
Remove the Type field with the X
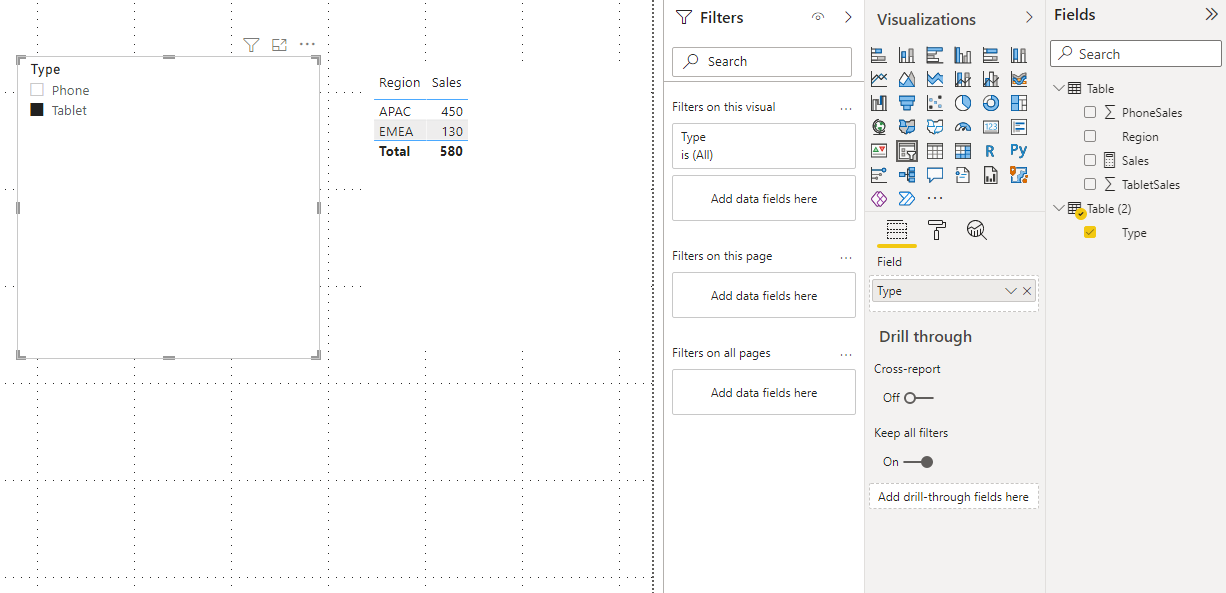(x=1027, y=291)
